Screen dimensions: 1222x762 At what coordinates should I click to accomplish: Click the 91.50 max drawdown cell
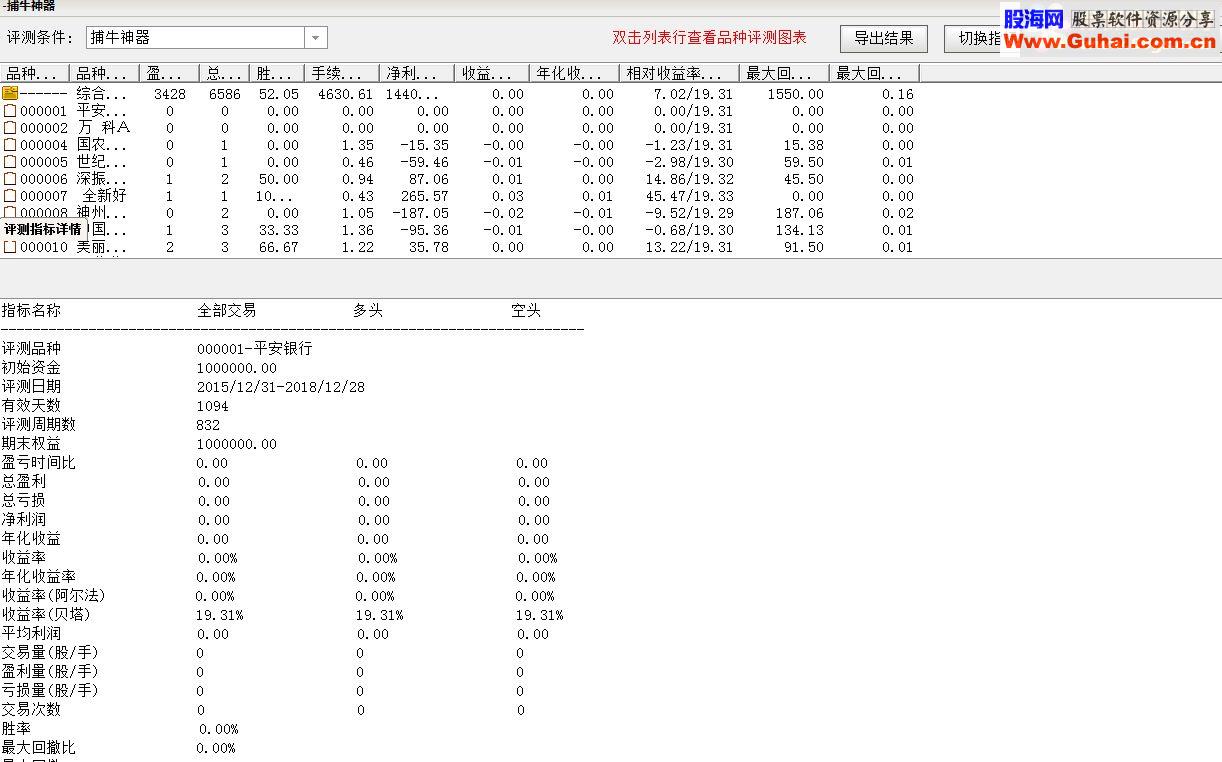pyautogui.click(x=804, y=247)
